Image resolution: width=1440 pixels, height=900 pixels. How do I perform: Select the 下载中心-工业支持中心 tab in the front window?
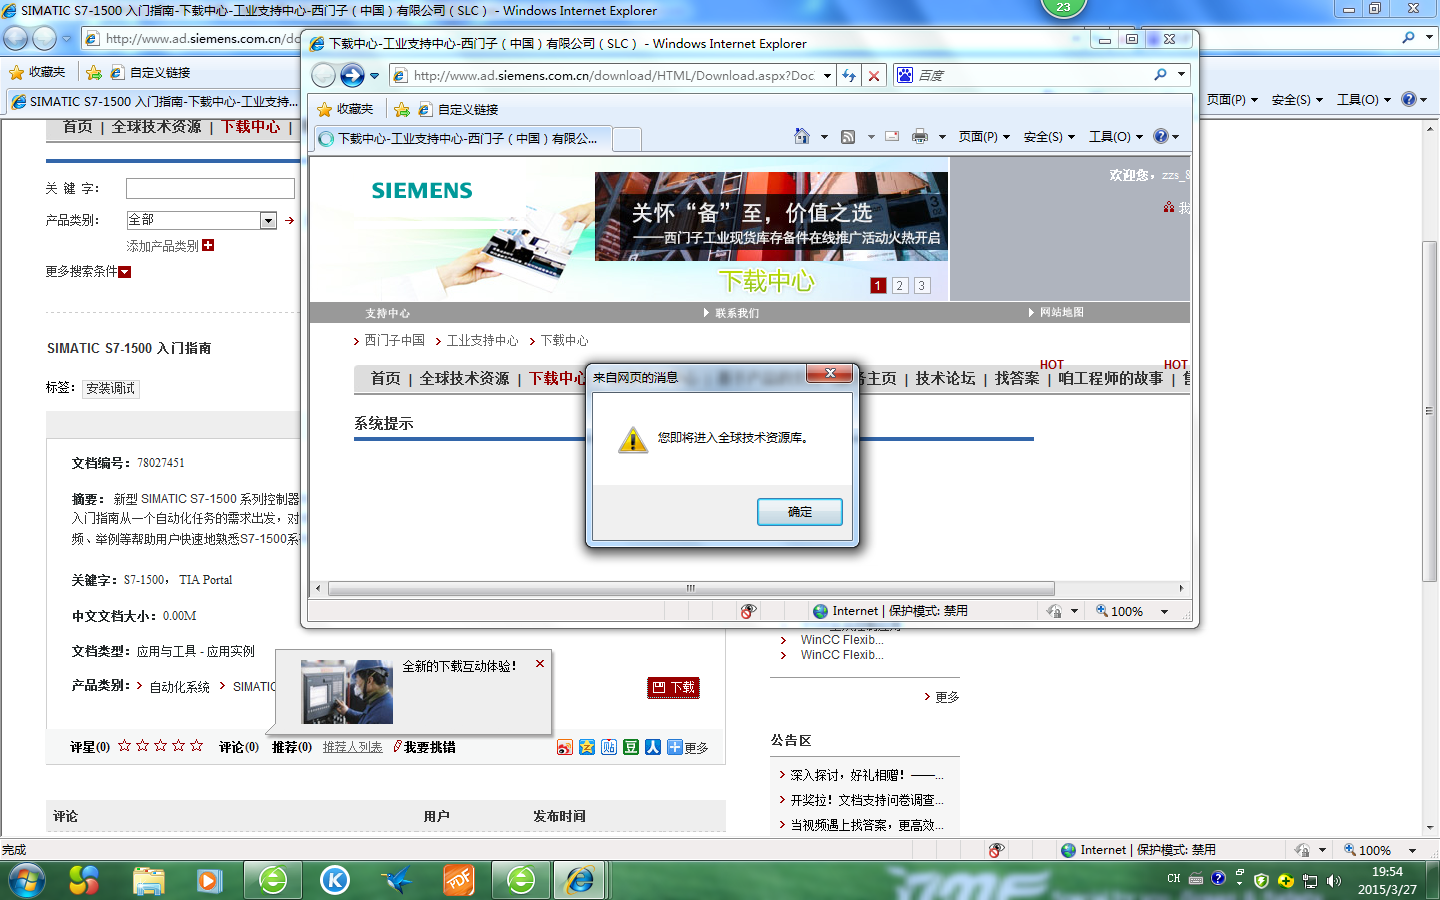463,139
